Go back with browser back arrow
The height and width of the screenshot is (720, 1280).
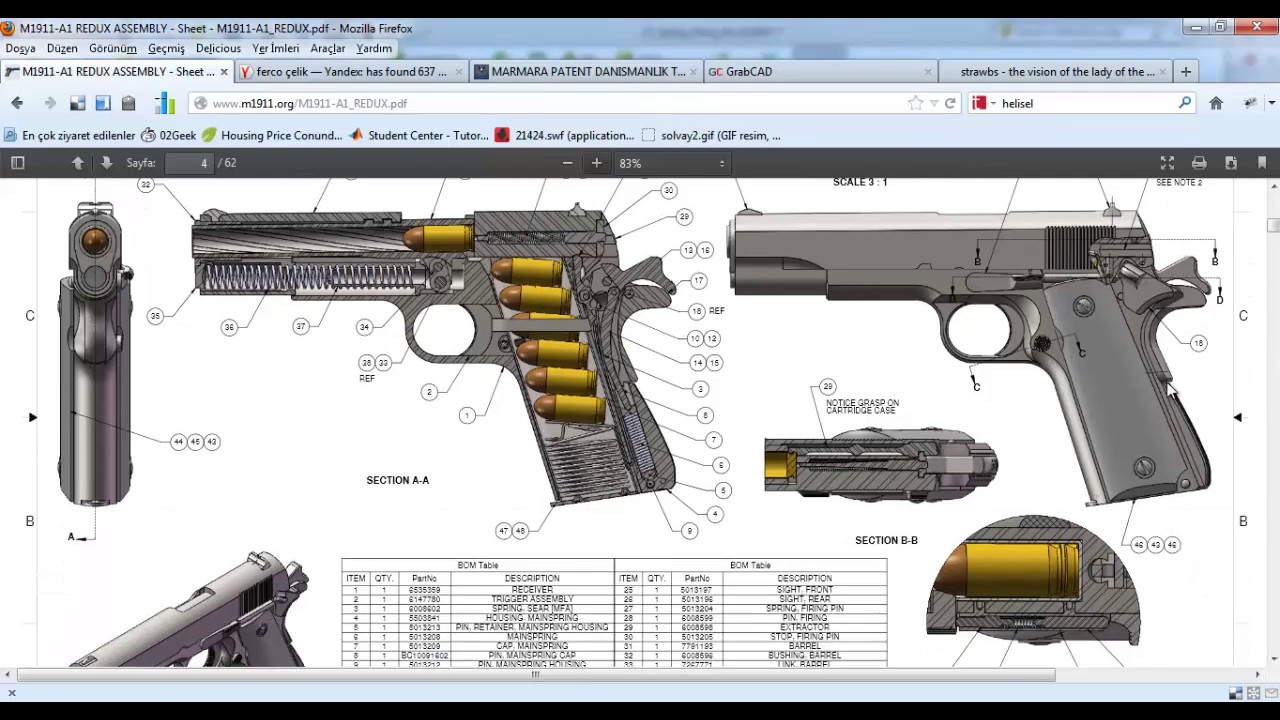pyautogui.click(x=17, y=103)
